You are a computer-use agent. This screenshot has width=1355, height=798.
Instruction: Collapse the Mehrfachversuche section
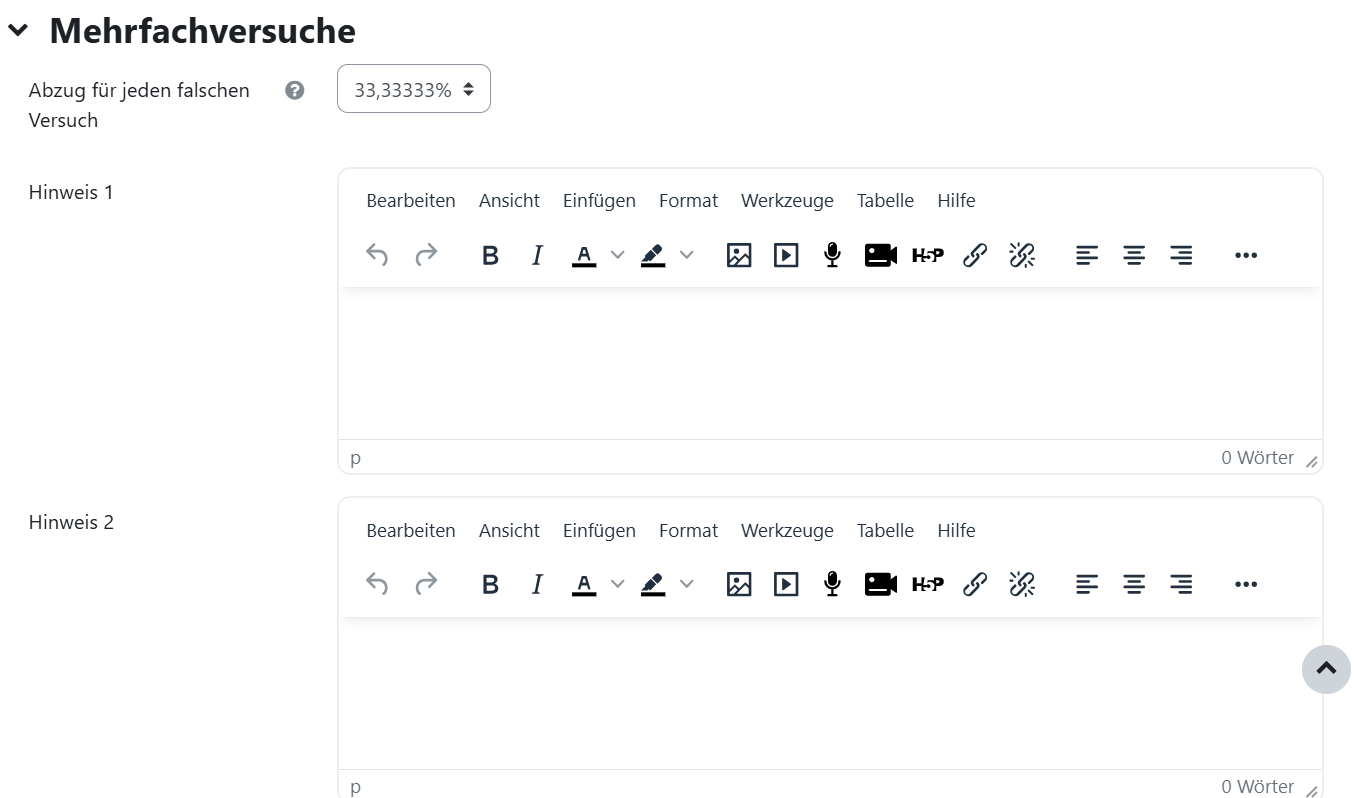pos(18,31)
